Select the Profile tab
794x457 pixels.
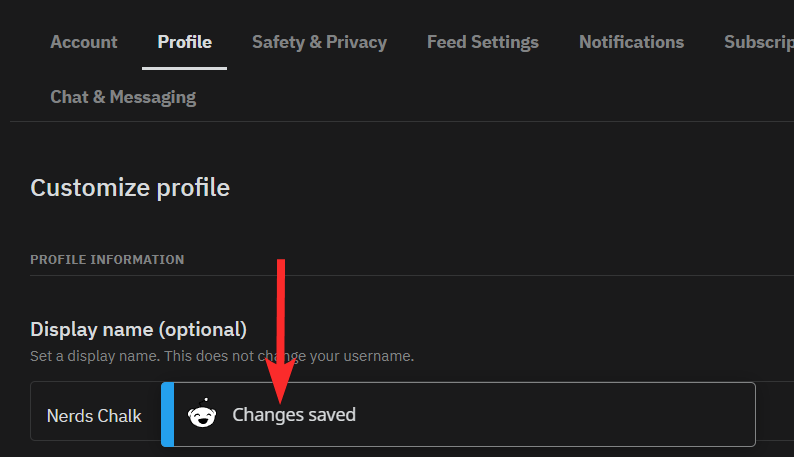click(184, 42)
